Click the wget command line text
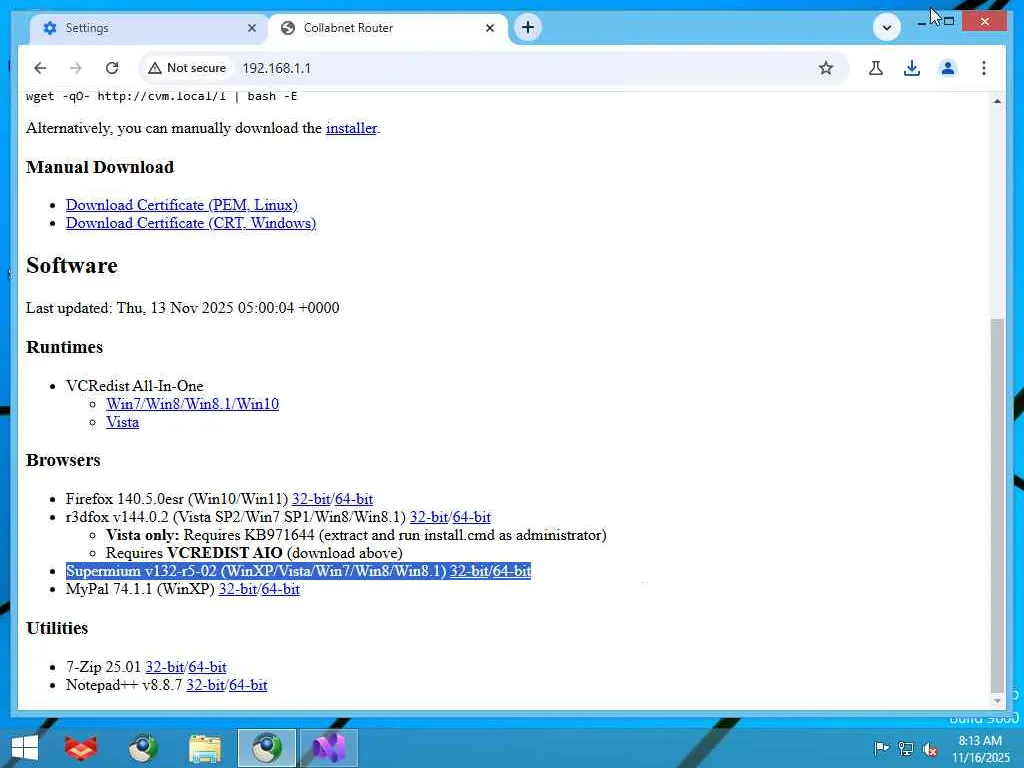This screenshot has height=768, width=1024. click(x=161, y=97)
